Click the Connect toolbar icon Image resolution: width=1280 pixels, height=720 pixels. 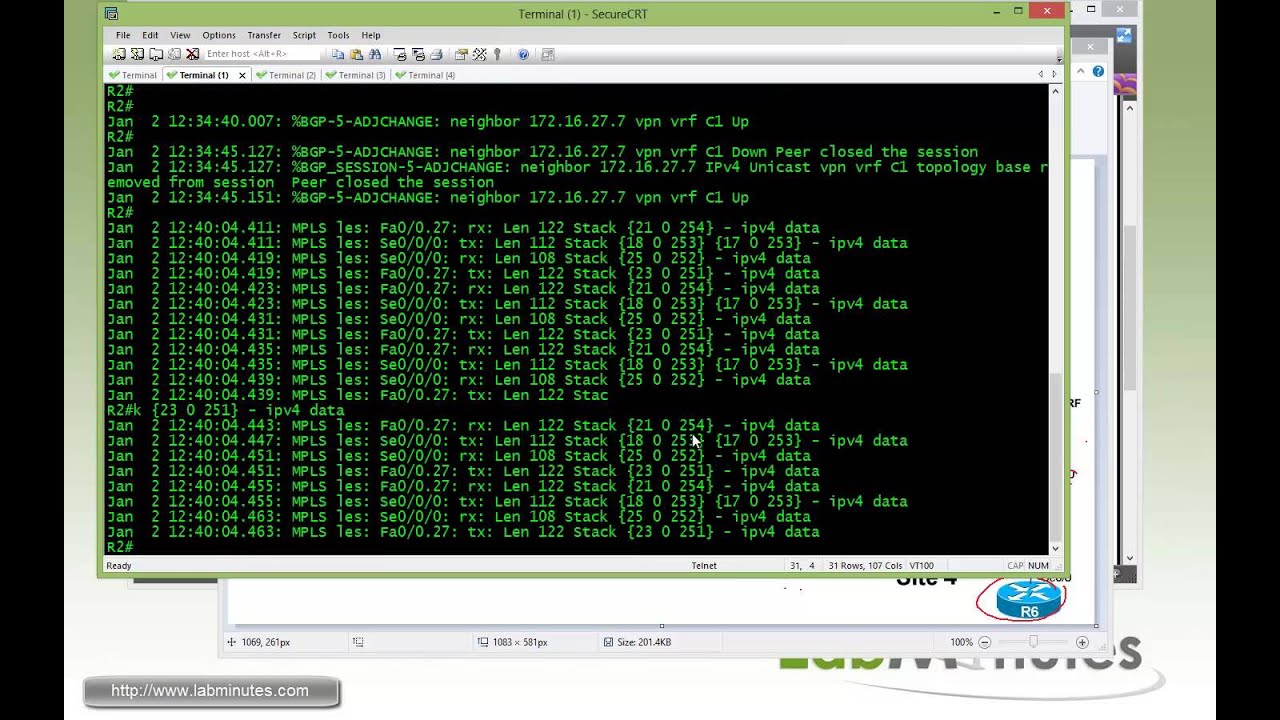tap(119, 54)
